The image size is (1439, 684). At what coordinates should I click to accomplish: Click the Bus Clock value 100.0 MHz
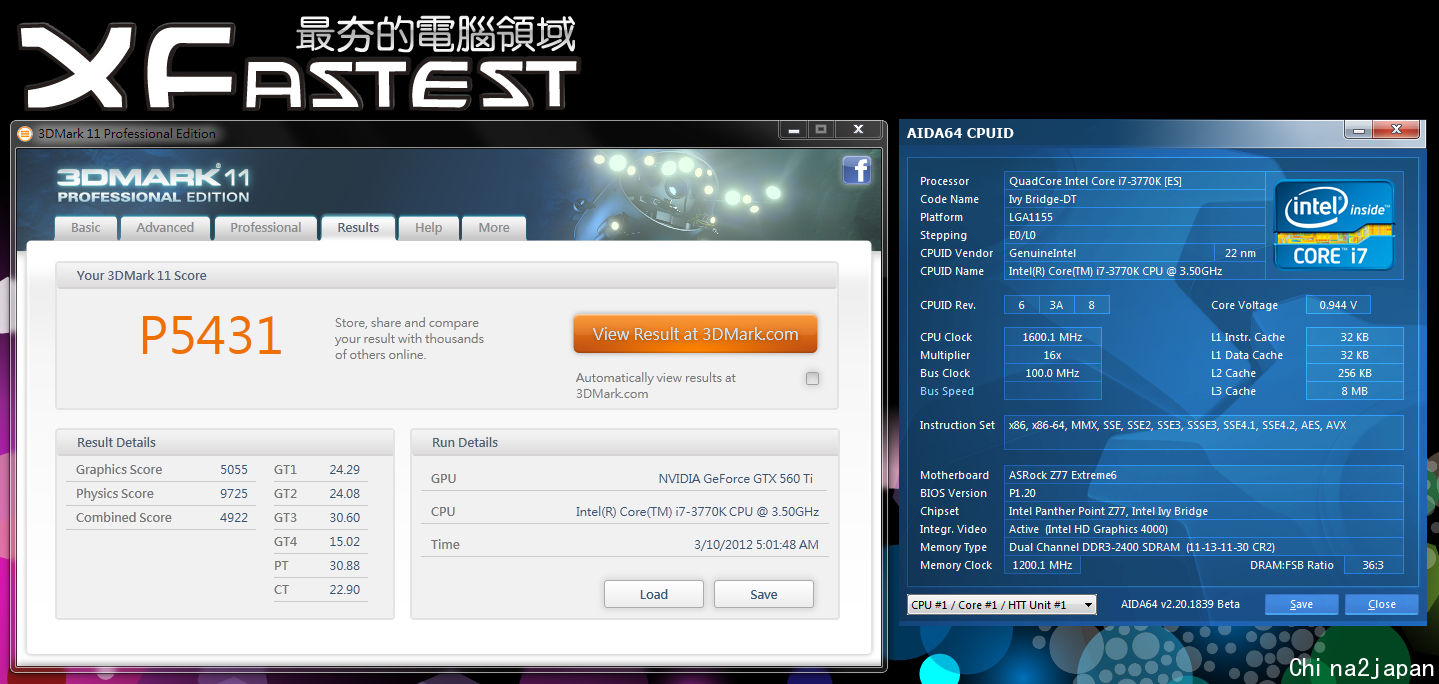point(1053,373)
